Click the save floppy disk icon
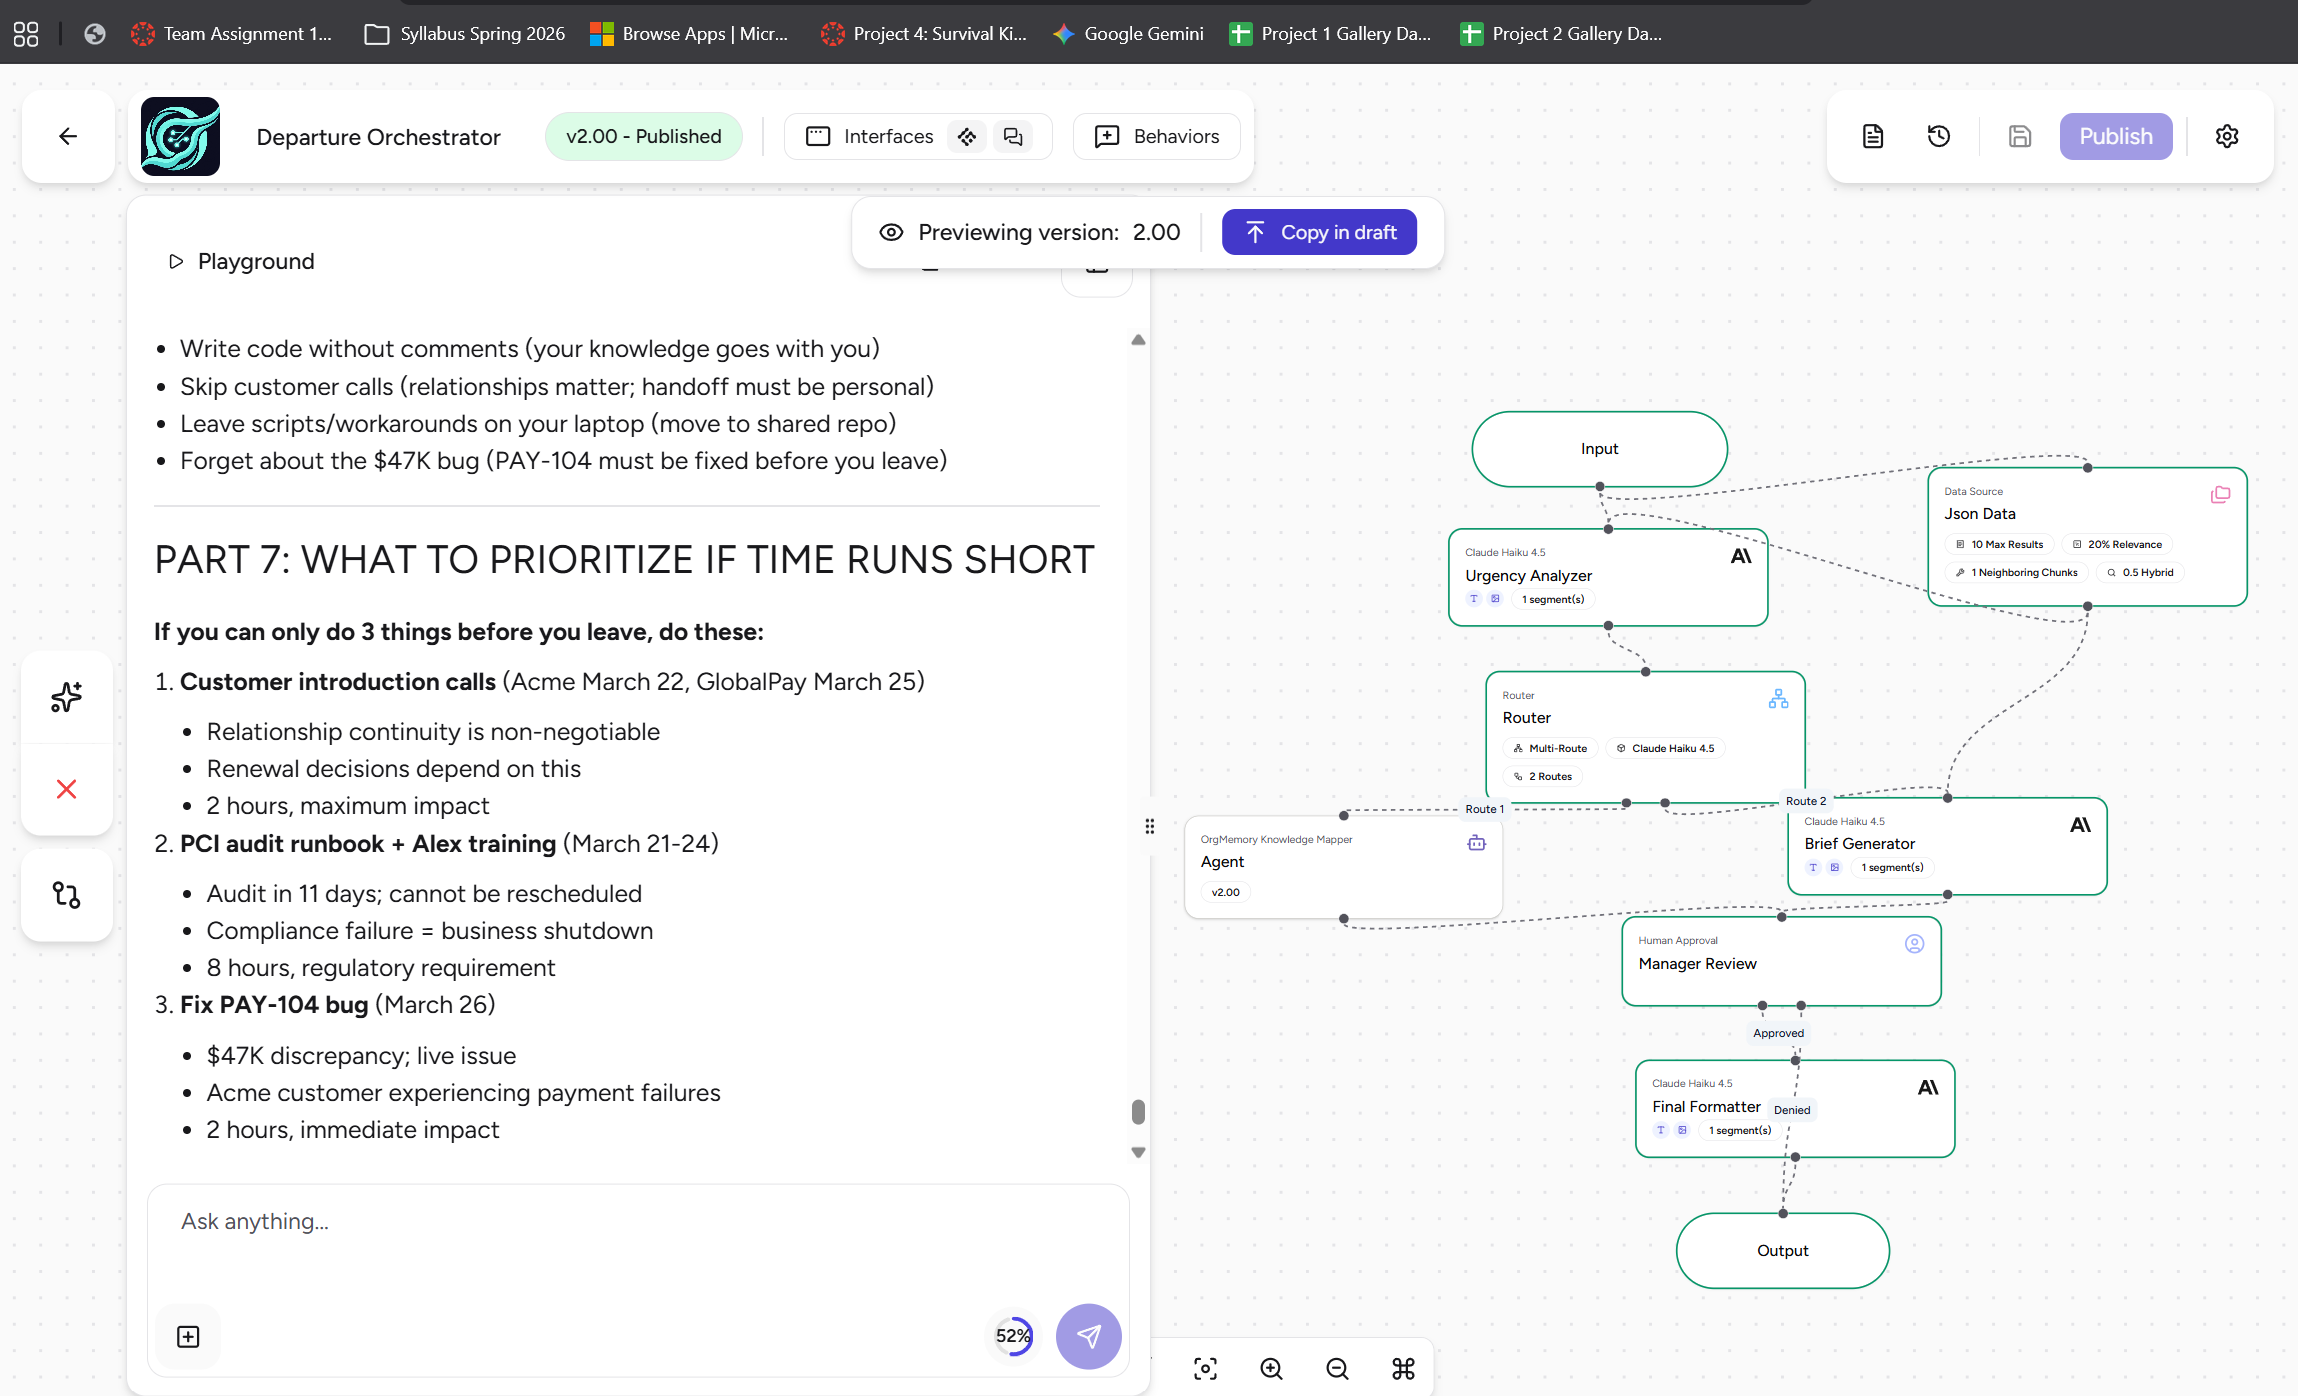This screenshot has height=1396, width=2298. pyautogui.click(x=2019, y=136)
